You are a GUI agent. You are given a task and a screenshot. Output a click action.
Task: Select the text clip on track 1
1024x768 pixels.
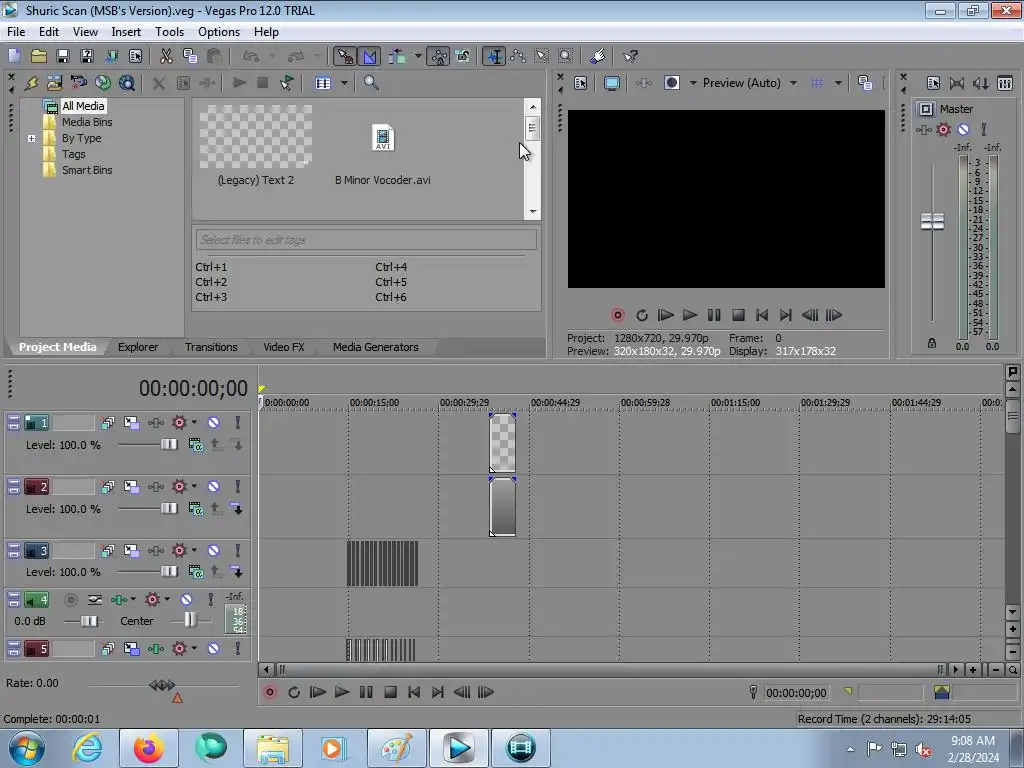tap(502, 443)
